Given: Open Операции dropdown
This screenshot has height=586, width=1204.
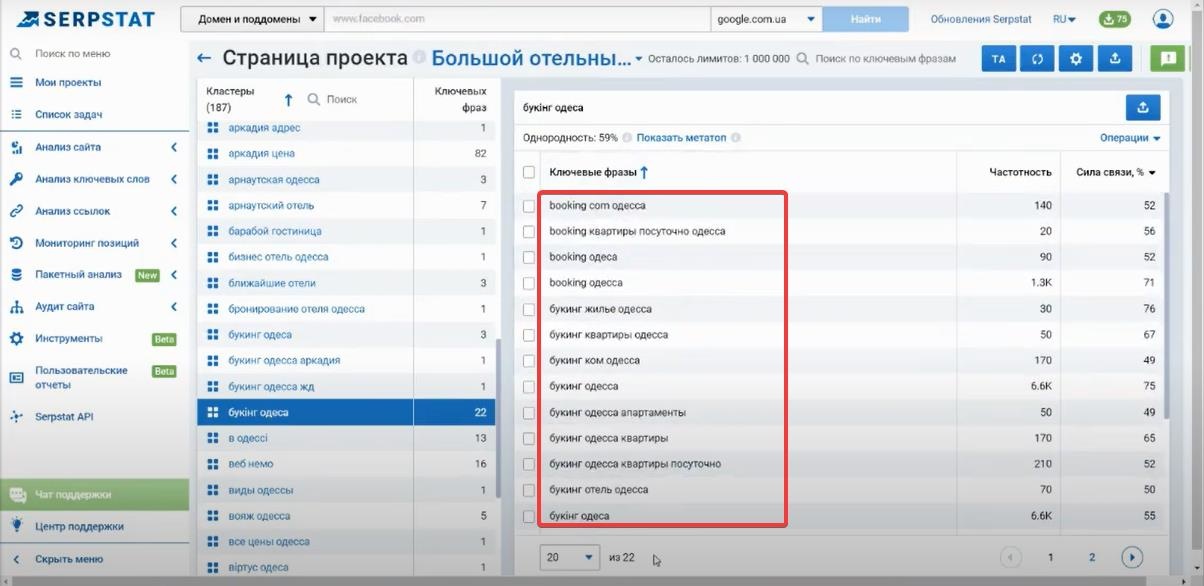Looking at the screenshot, I should point(1130,138).
